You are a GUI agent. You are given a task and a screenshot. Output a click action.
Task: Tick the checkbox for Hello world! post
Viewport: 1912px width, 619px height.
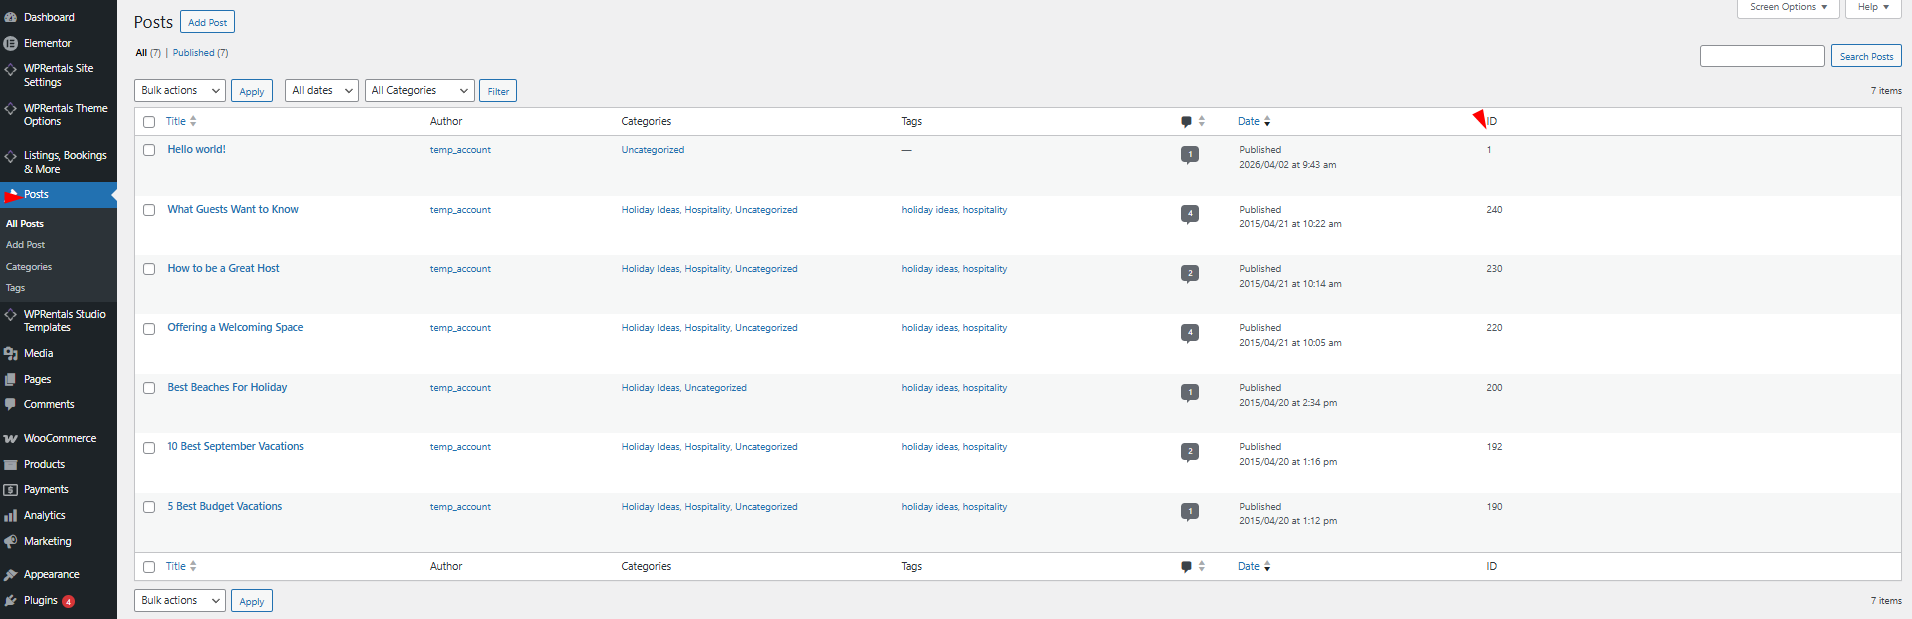pyautogui.click(x=149, y=150)
